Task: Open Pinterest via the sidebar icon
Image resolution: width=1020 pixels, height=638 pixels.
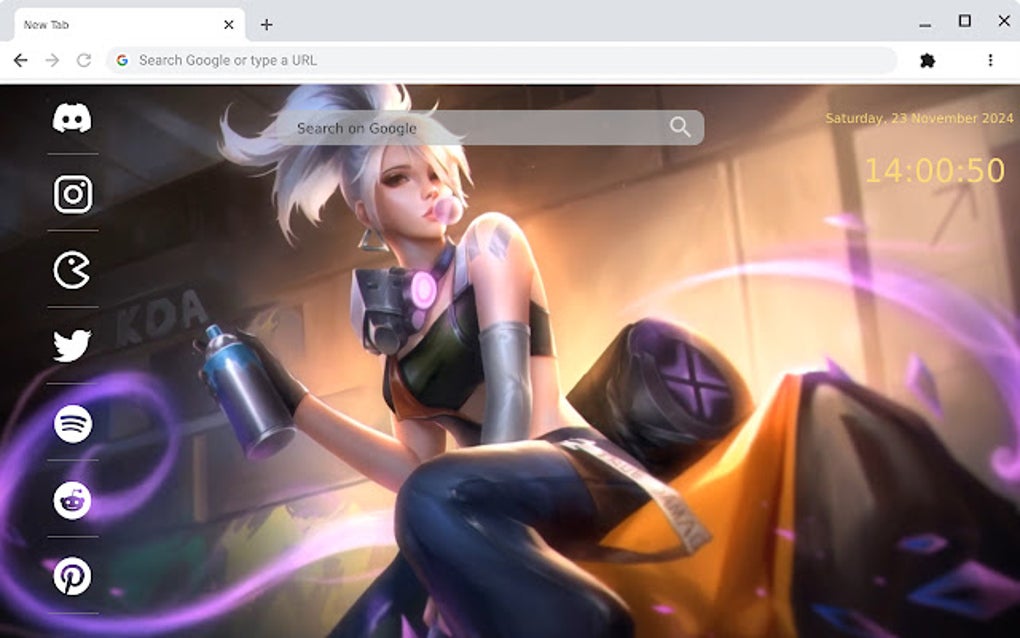Action: tap(70, 576)
